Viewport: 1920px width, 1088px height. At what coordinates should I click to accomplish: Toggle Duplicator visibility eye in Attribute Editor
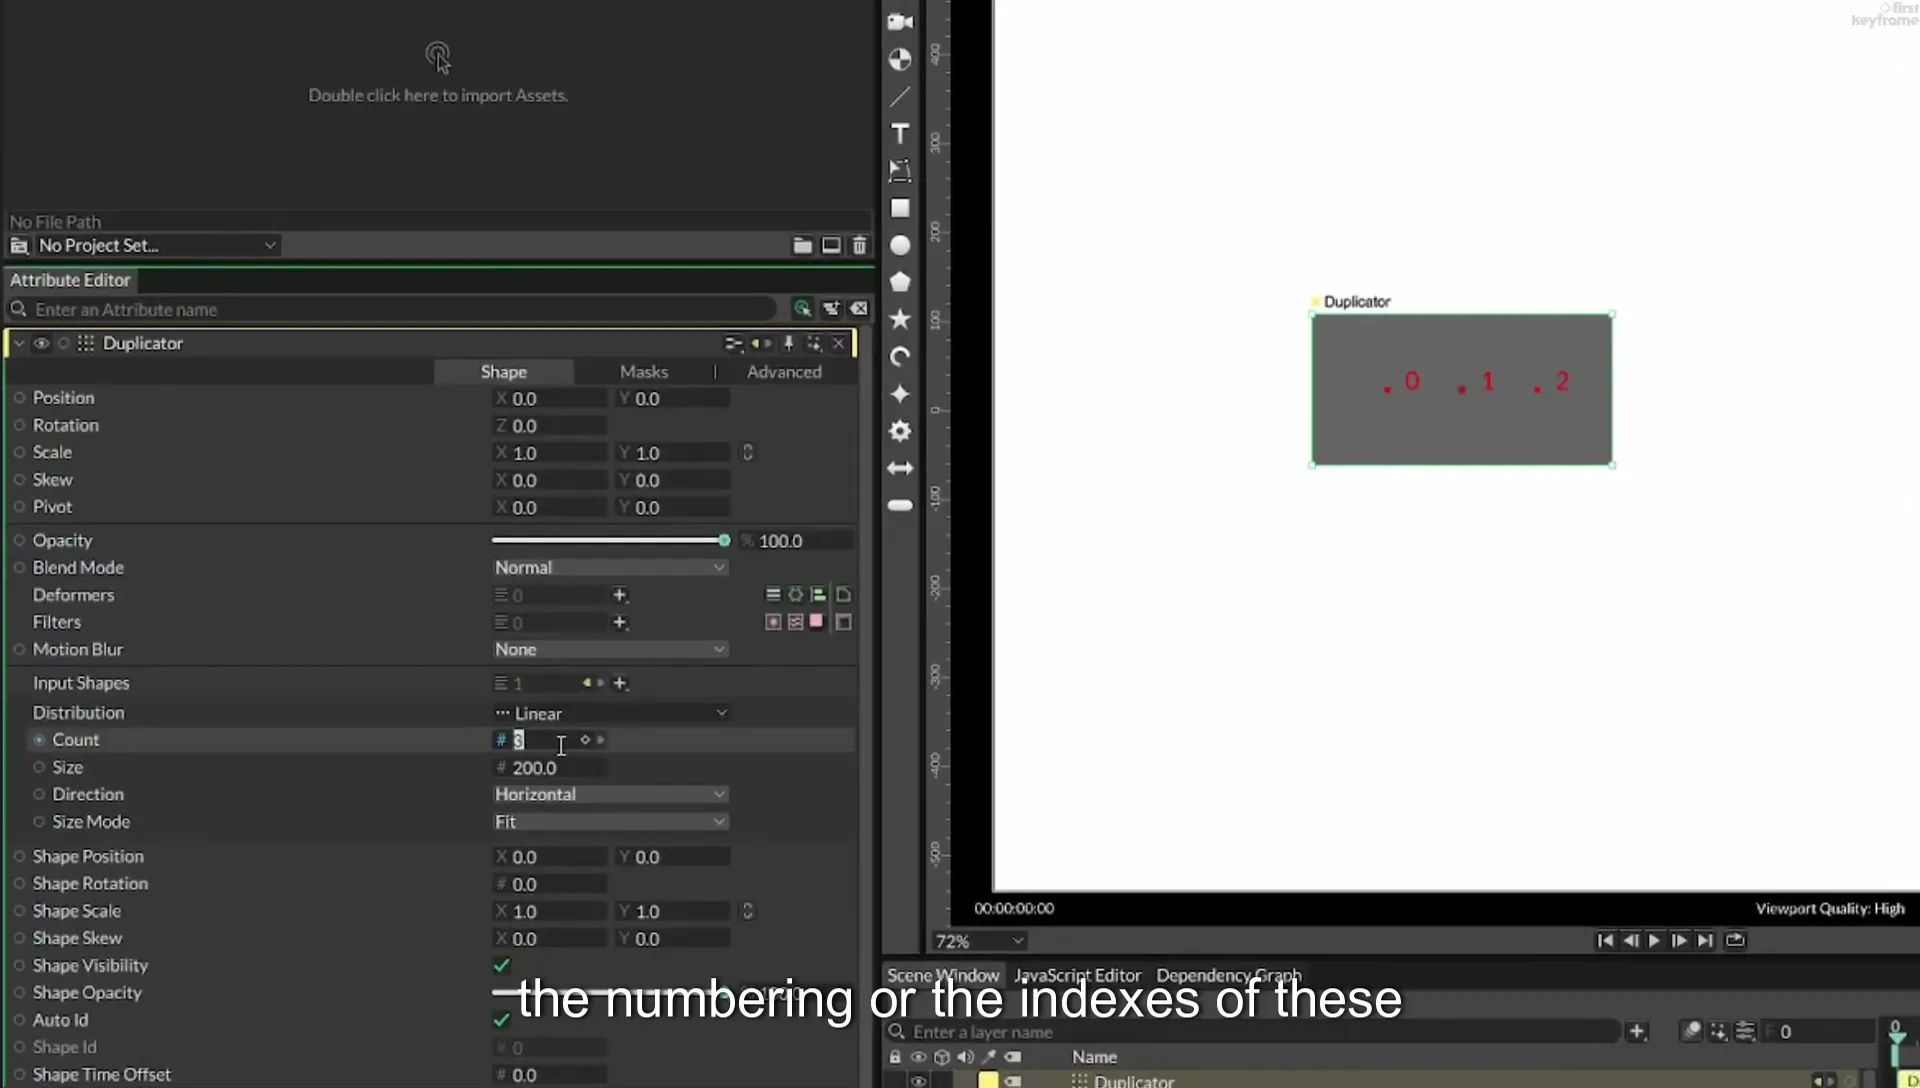41,343
